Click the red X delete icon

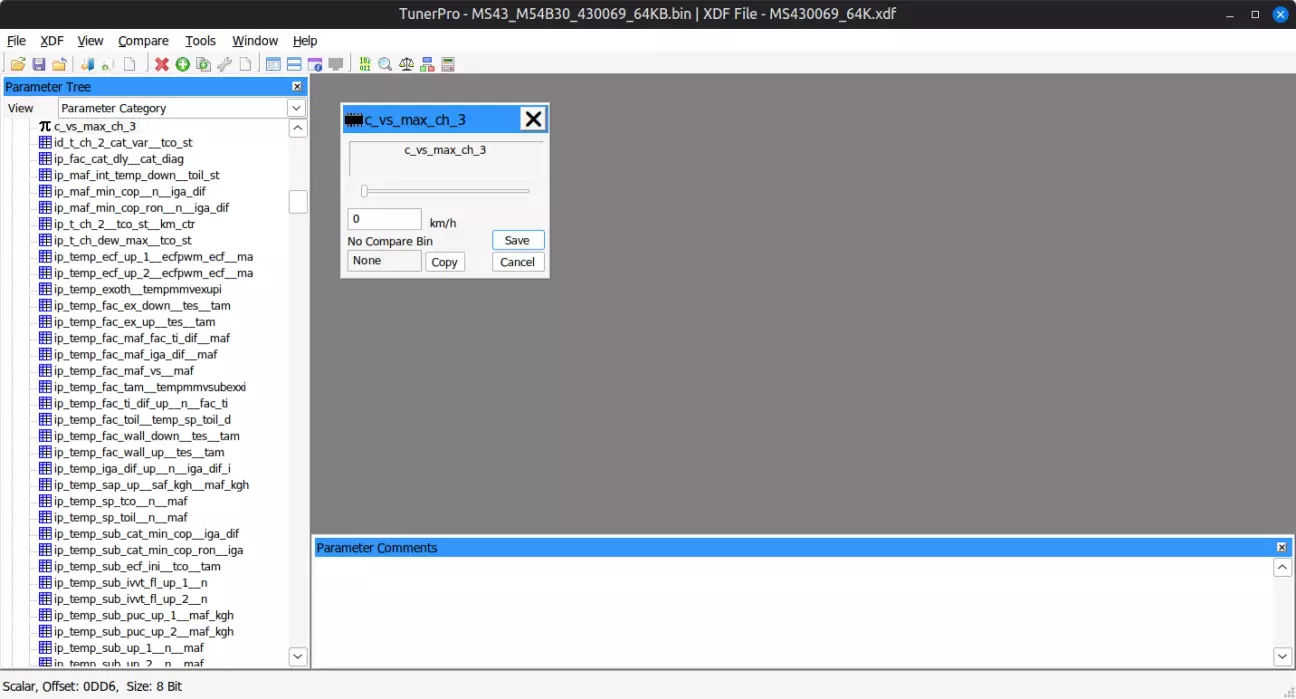(x=161, y=64)
